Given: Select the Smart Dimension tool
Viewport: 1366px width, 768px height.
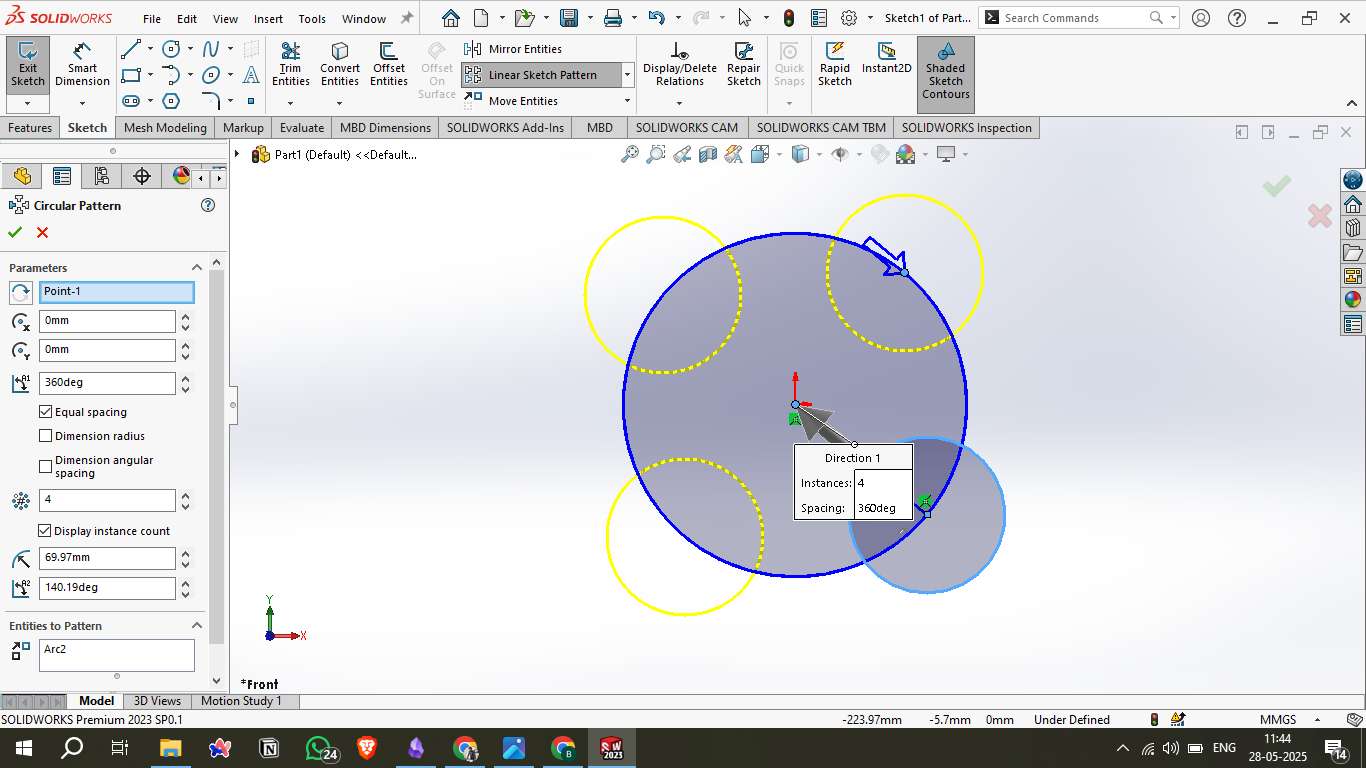Looking at the screenshot, I should (82, 66).
